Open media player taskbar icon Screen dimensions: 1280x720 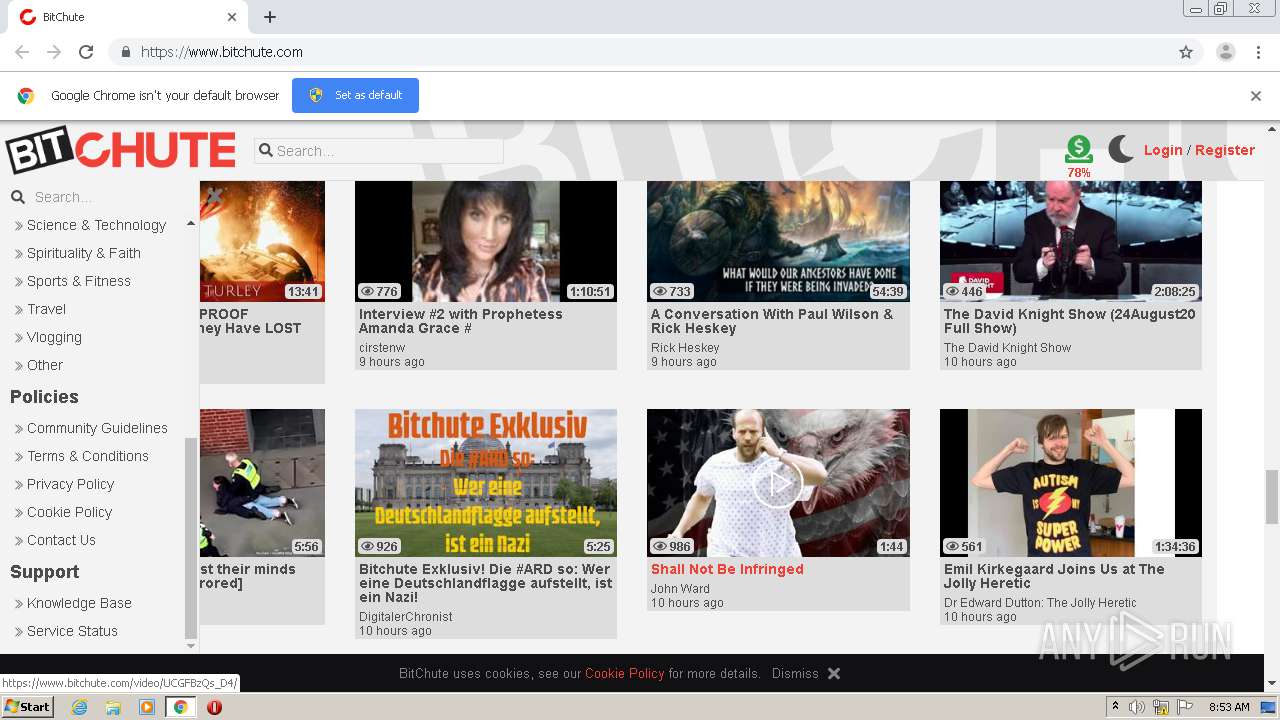(147, 707)
